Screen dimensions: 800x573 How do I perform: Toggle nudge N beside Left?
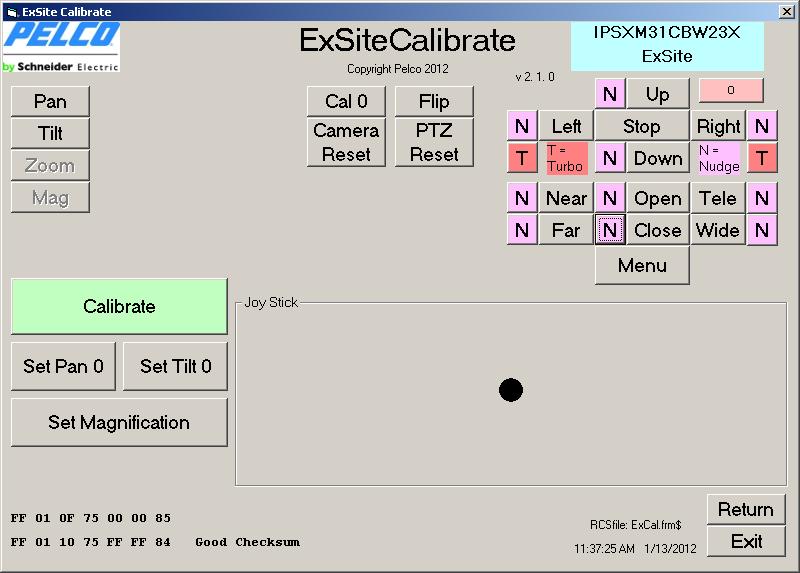521,126
